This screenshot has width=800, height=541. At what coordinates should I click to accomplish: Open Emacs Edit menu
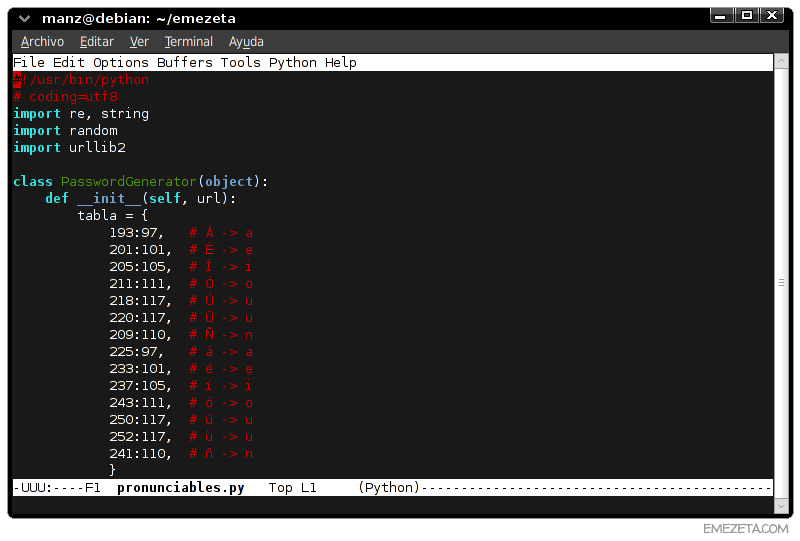68,62
